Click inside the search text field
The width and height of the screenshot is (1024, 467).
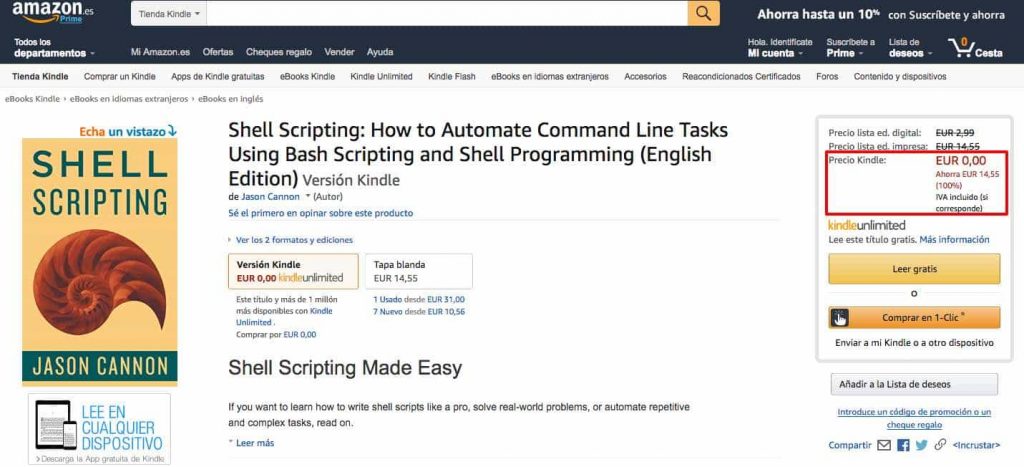447,14
